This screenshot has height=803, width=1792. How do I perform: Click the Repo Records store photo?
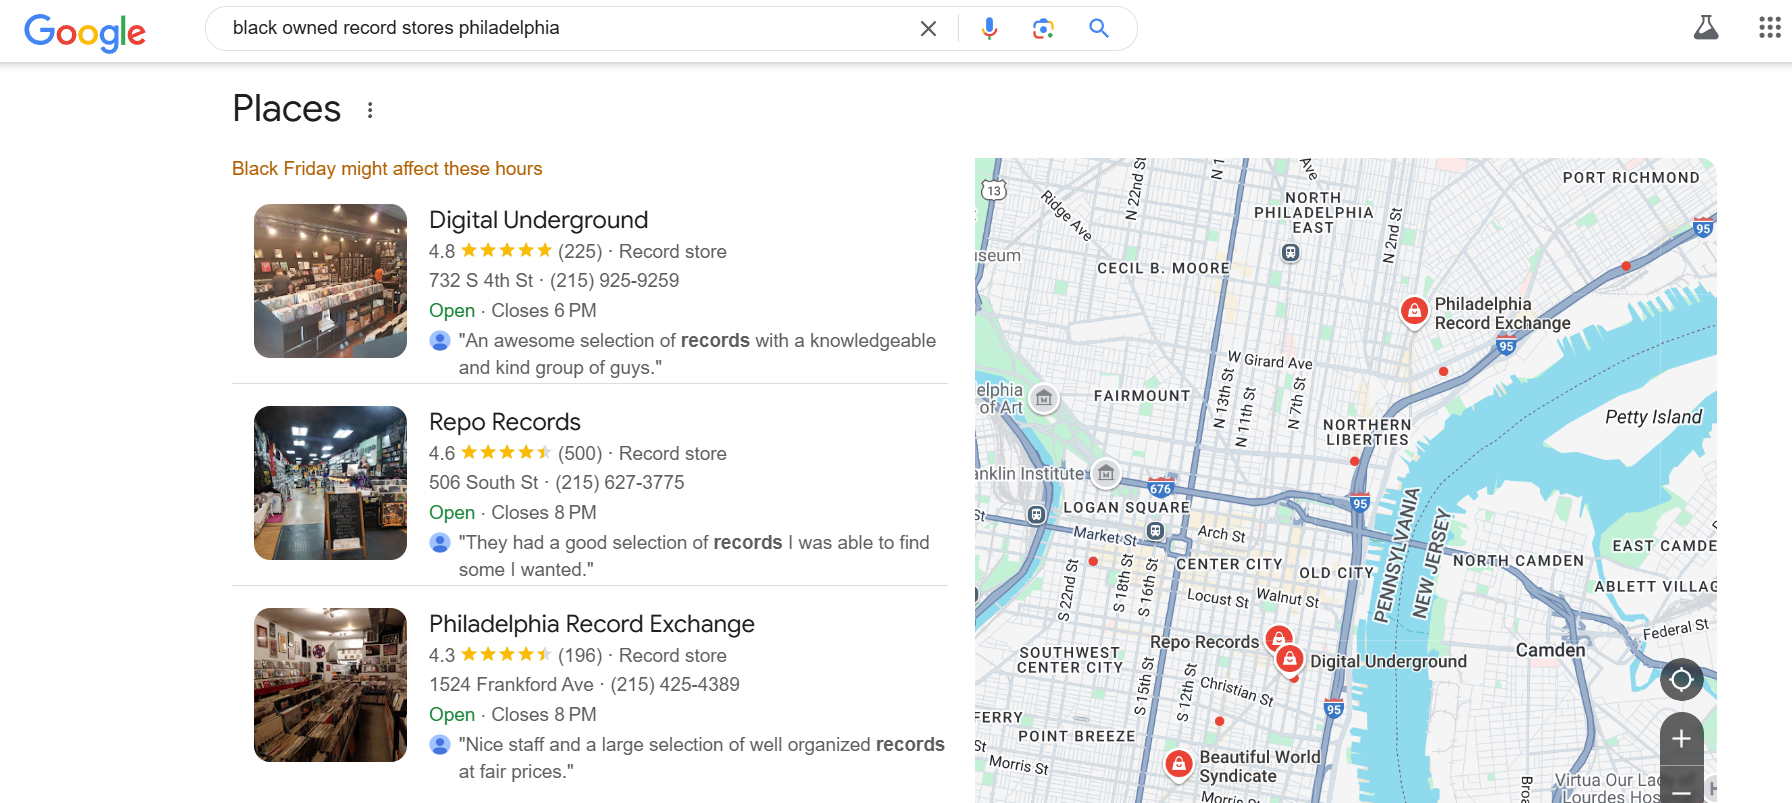pyautogui.click(x=330, y=483)
